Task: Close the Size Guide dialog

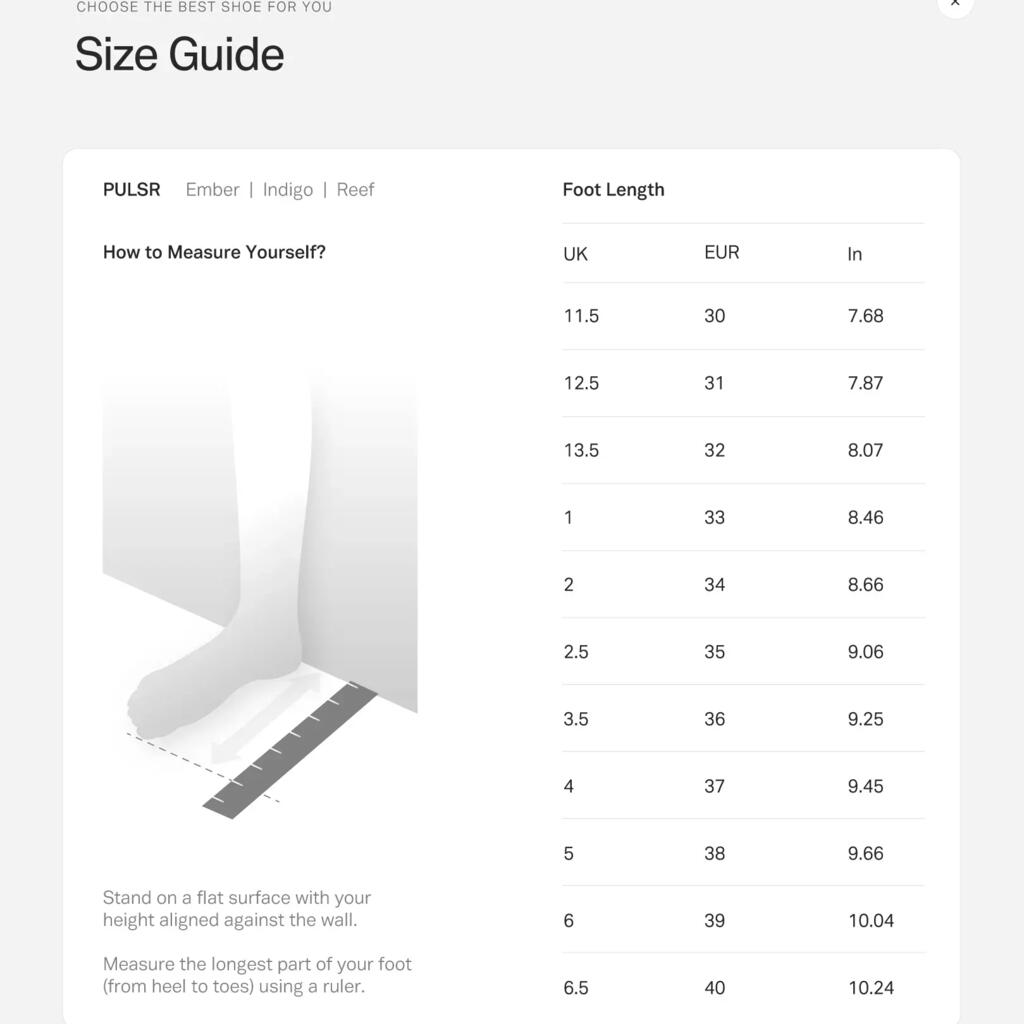Action: tap(955, 3)
